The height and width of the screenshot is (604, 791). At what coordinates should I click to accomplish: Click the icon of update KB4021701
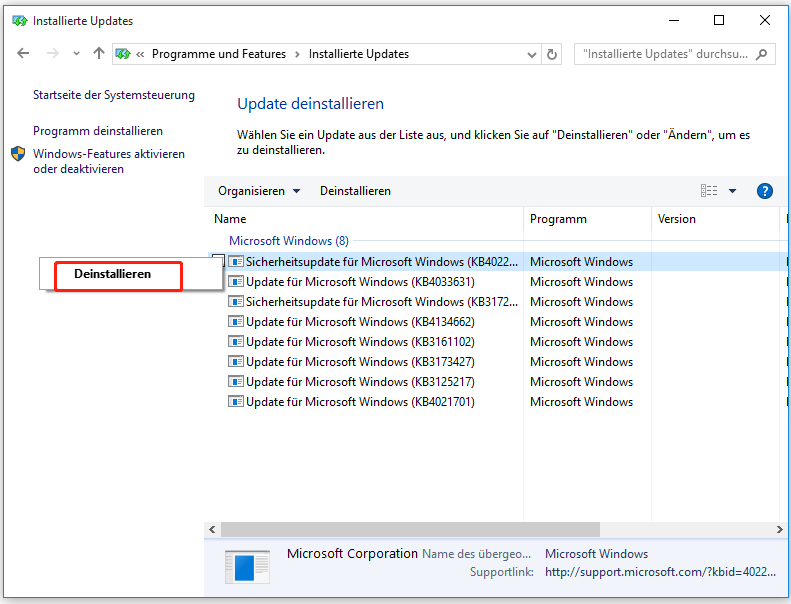click(236, 402)
